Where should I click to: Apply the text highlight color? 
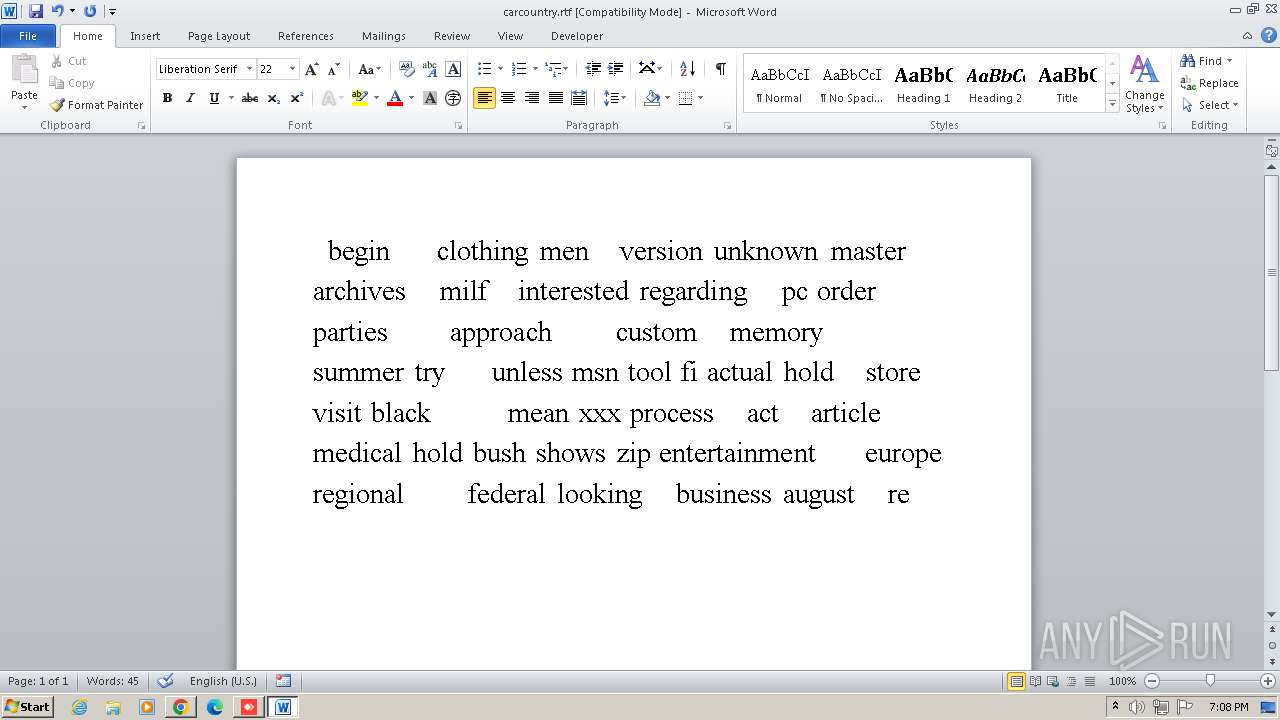pyautogui.click(x=360, y=98)
